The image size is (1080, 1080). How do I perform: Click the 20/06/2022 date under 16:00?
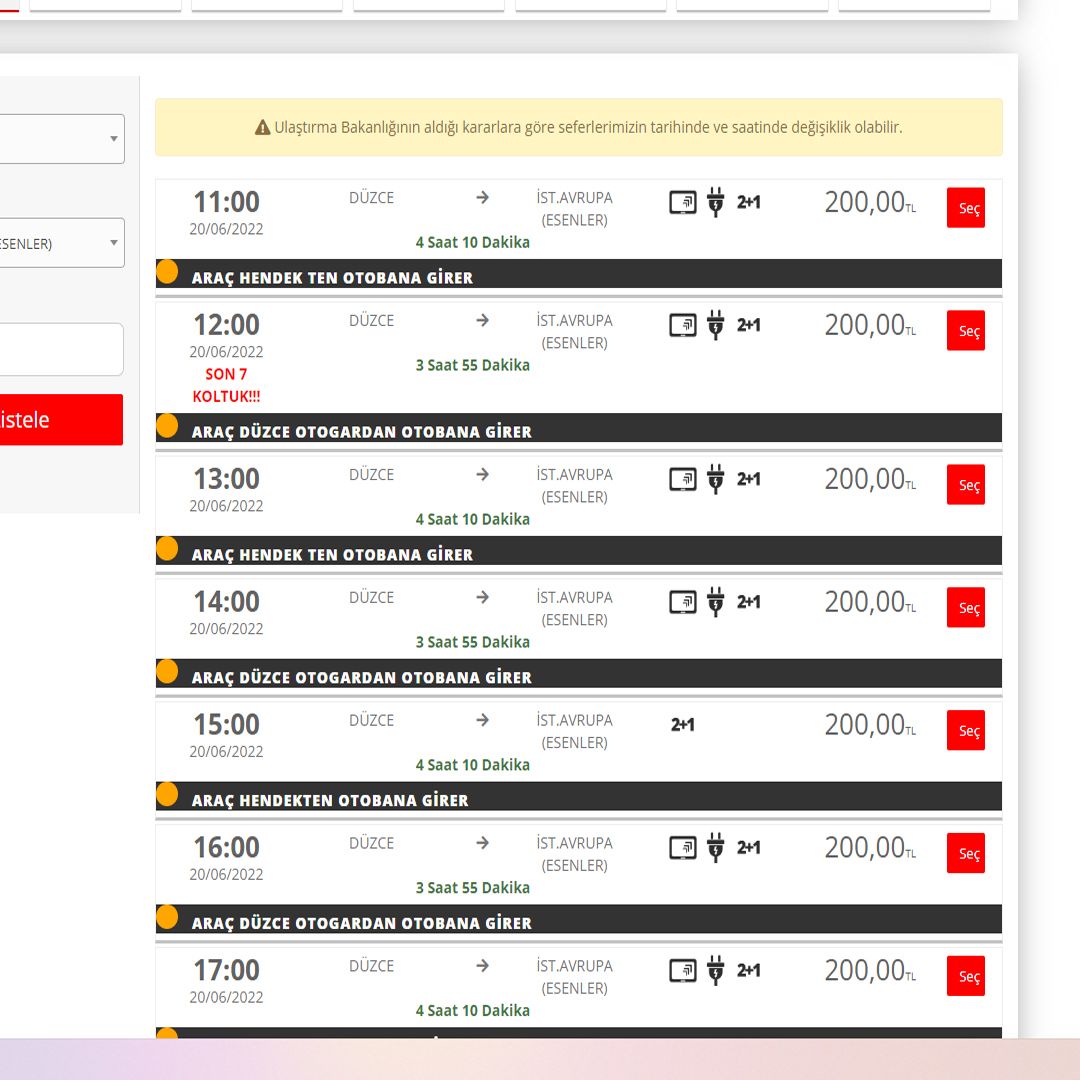coord(227,874)
